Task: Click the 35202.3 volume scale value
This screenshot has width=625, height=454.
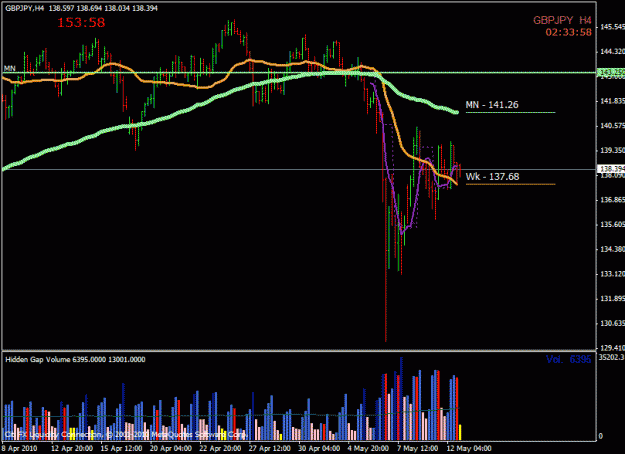Action: (611, 358)
